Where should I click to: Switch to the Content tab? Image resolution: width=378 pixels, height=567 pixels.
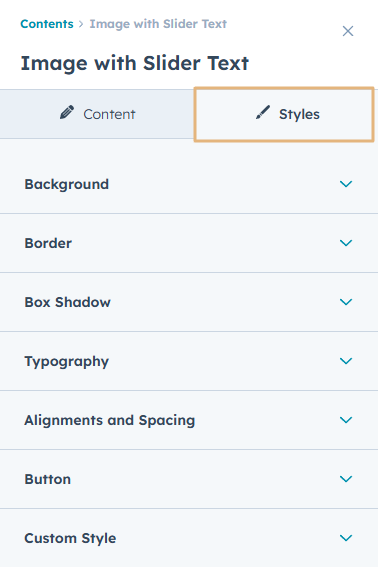(x=97, y=114)
